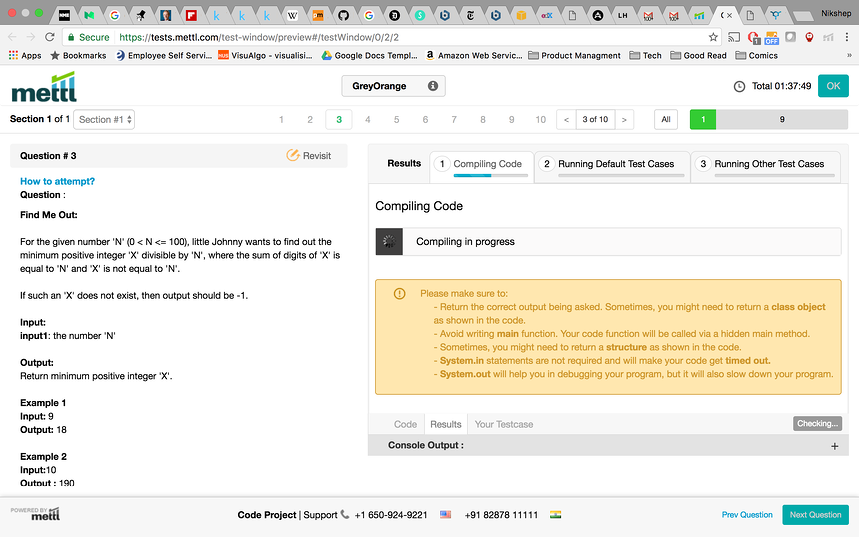Screen dimensions: 859x537
Task: Switch to Running Other Test Cases step
Action: point(765,167)
